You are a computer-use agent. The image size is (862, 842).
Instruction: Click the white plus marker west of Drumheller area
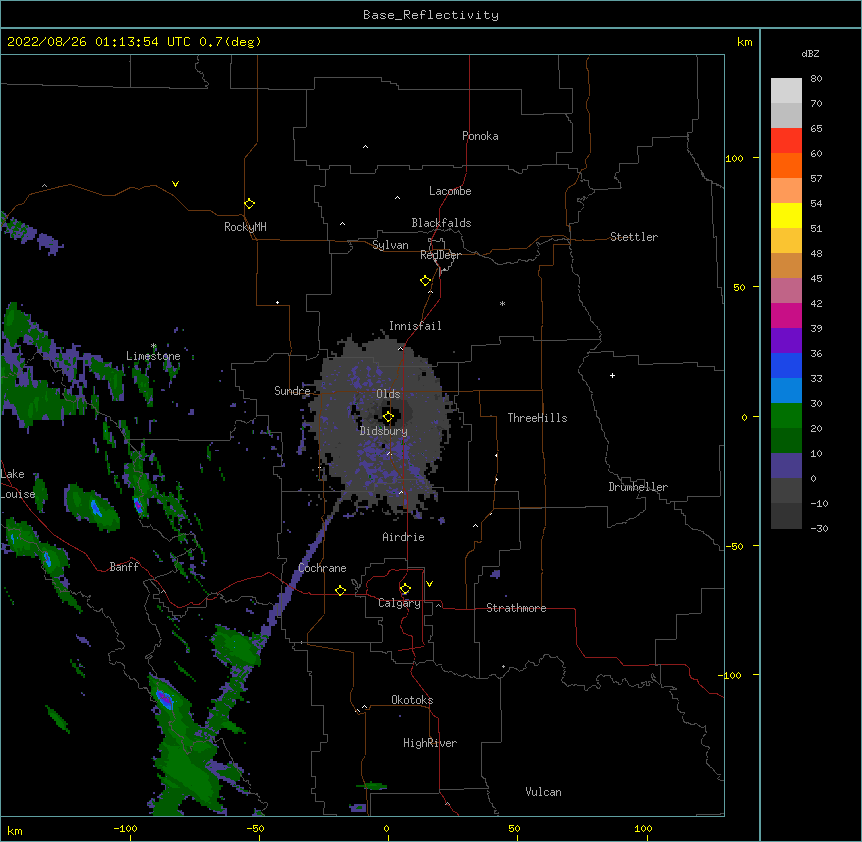click(612, 375)
